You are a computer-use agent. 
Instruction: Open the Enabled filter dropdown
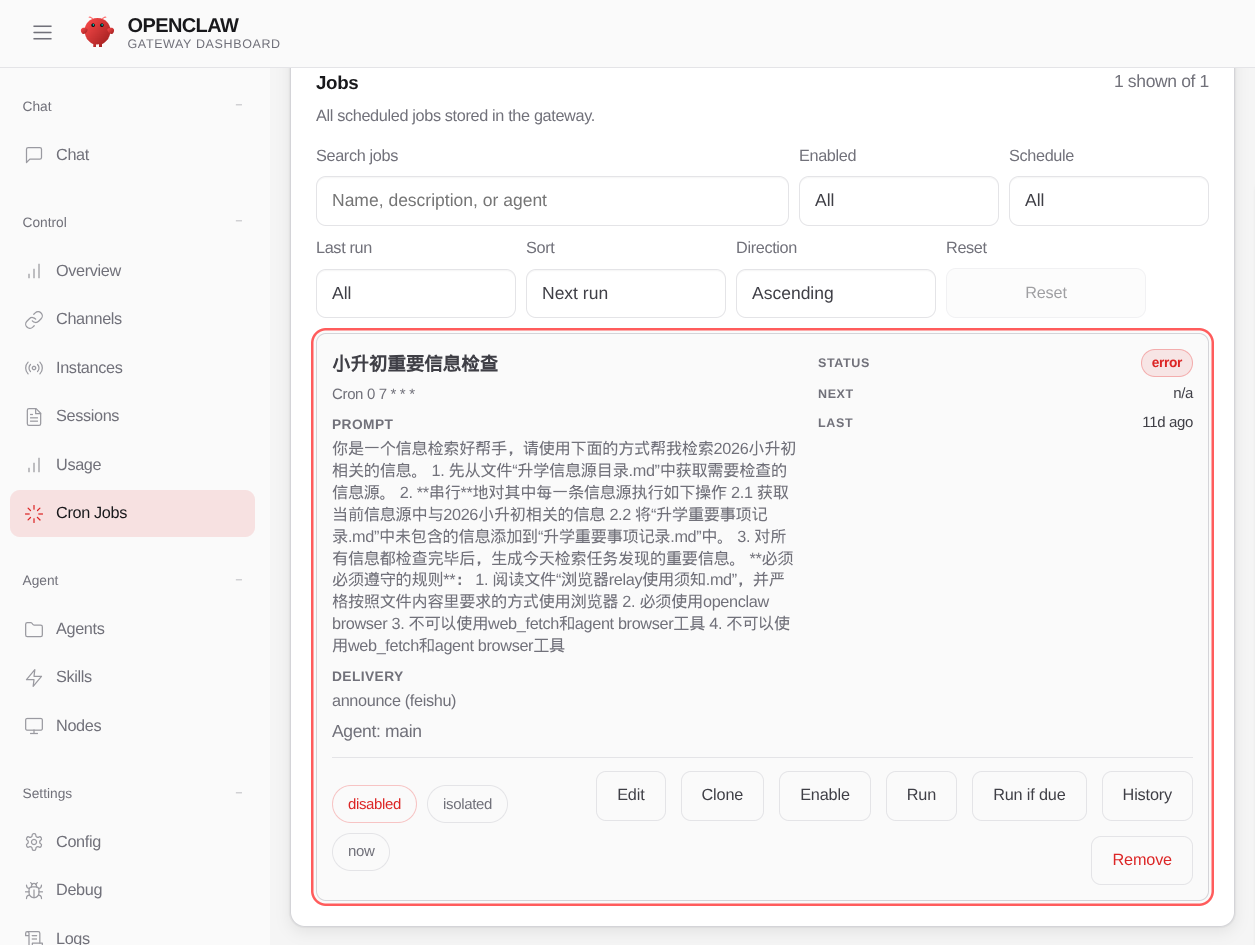pos(898,201)
